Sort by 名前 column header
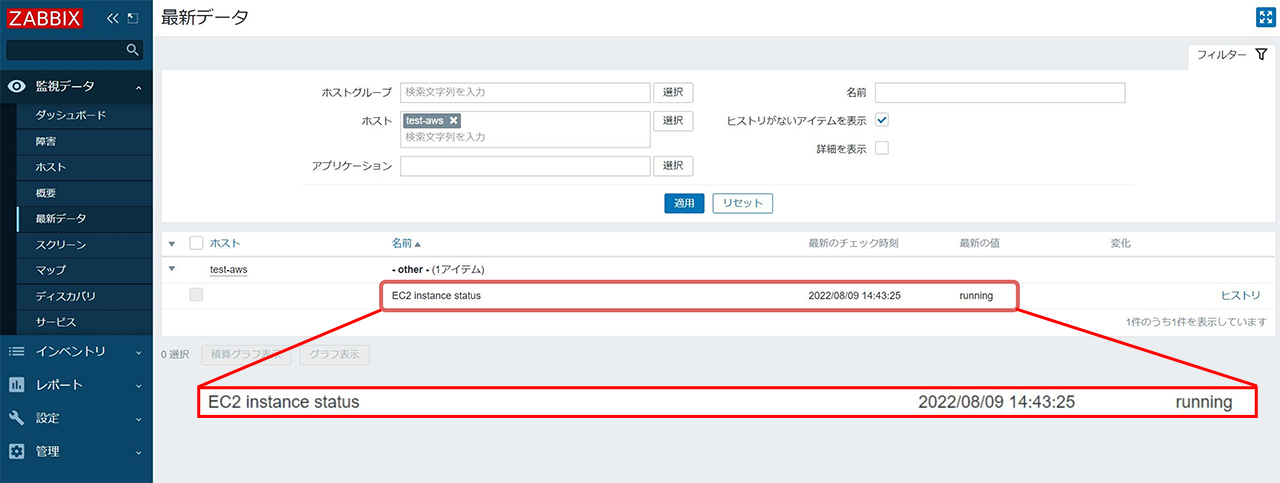 (402, 243)
